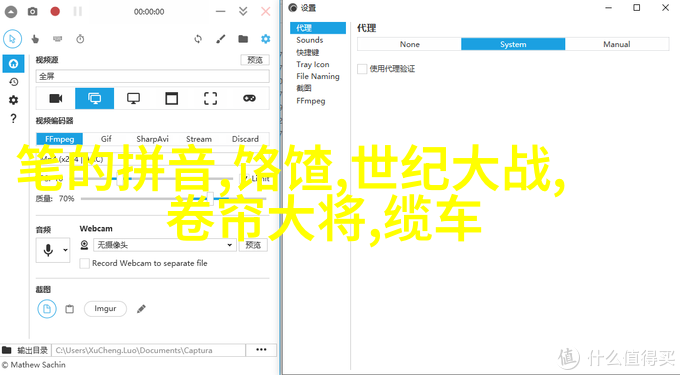Viewport: 680px width, 375px height.
Task: Take a screenshot with the camera icon
Action: (x=33, y=12)
